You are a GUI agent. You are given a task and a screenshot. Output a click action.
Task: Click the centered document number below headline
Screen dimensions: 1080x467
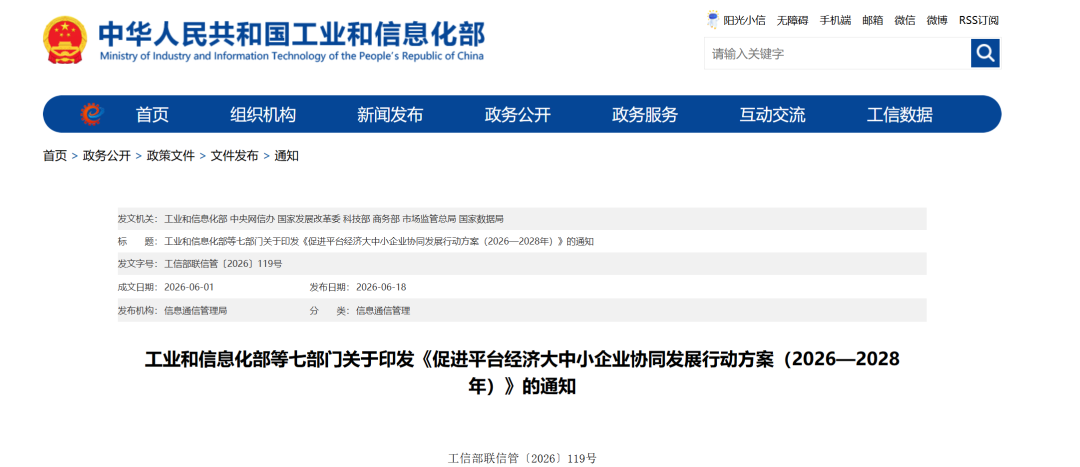[522, 457]
